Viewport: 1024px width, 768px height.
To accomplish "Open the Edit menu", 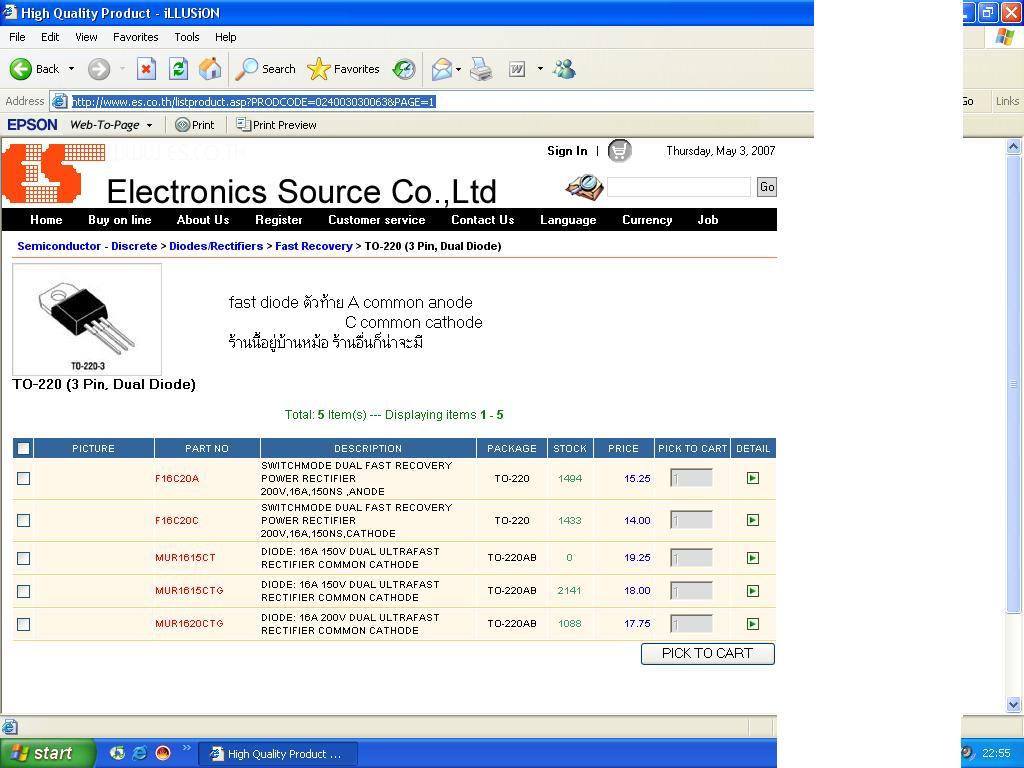I will click(x=50, y=37).
